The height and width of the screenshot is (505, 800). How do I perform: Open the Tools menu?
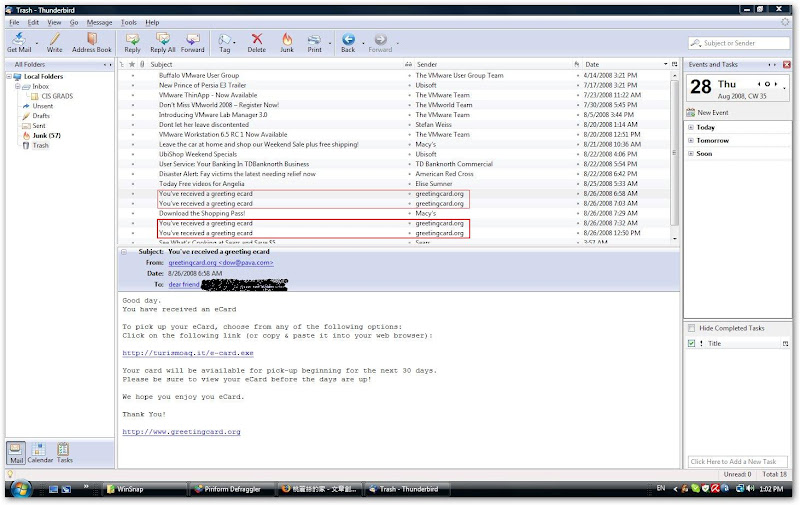coord(129,21)
